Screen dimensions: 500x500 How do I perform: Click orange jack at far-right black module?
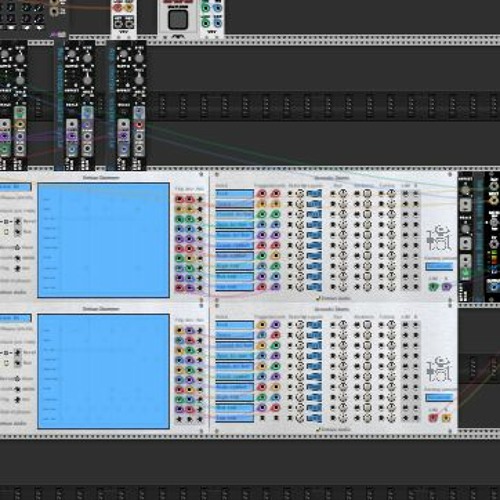(493, 199)
